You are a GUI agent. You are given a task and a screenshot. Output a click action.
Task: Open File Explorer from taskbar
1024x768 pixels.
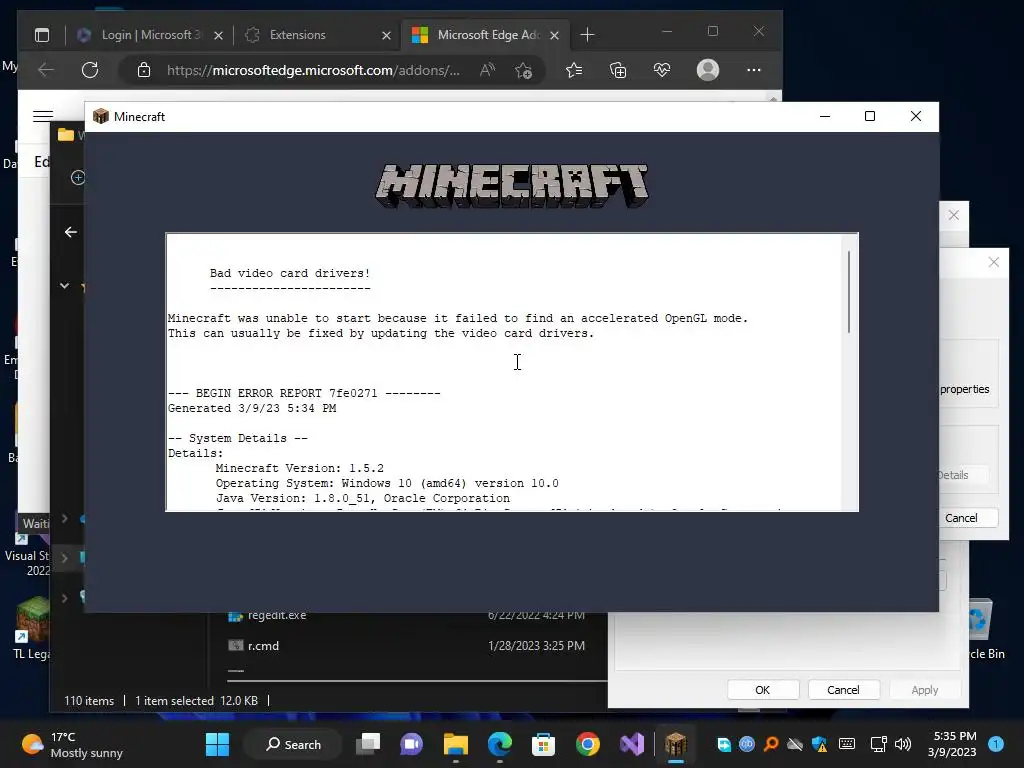tap(456, 744)
